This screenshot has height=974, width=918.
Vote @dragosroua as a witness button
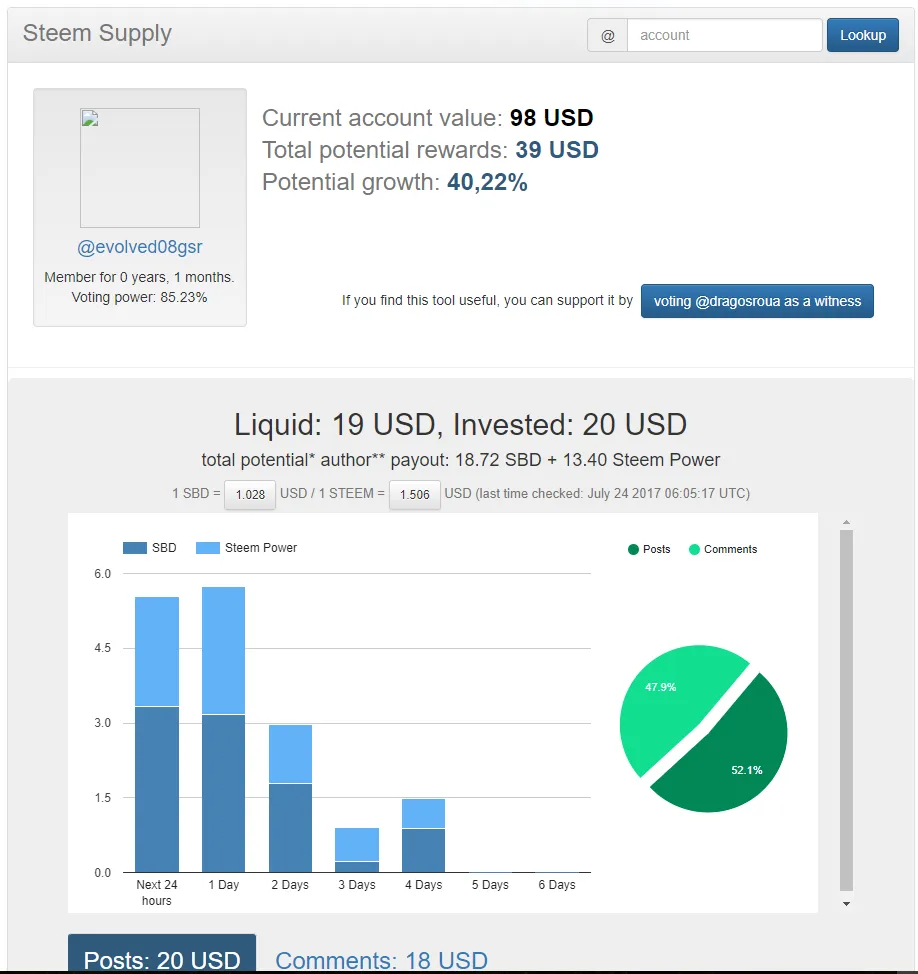click(757, 301)
